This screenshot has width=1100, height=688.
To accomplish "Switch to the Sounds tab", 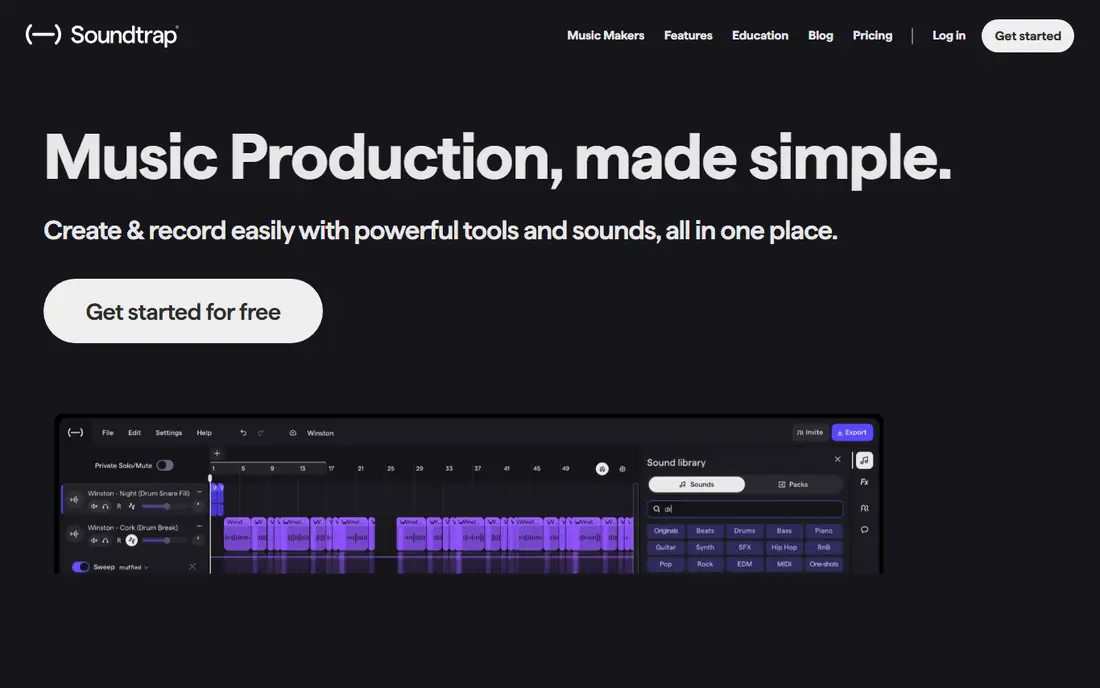I will (x=697, y=485).
